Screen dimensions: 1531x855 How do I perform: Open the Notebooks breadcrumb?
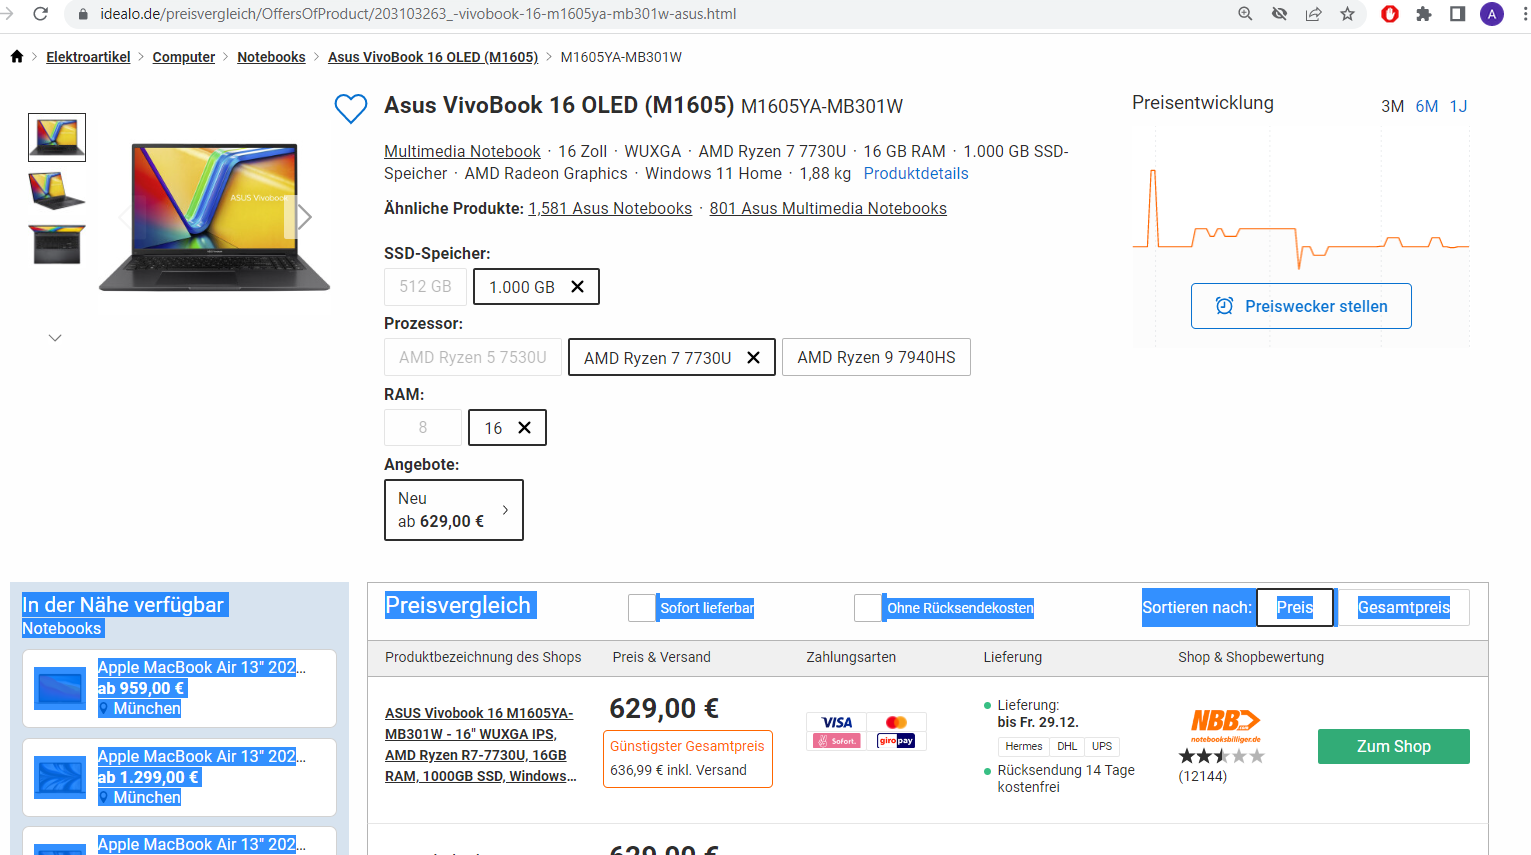(271, 57)
